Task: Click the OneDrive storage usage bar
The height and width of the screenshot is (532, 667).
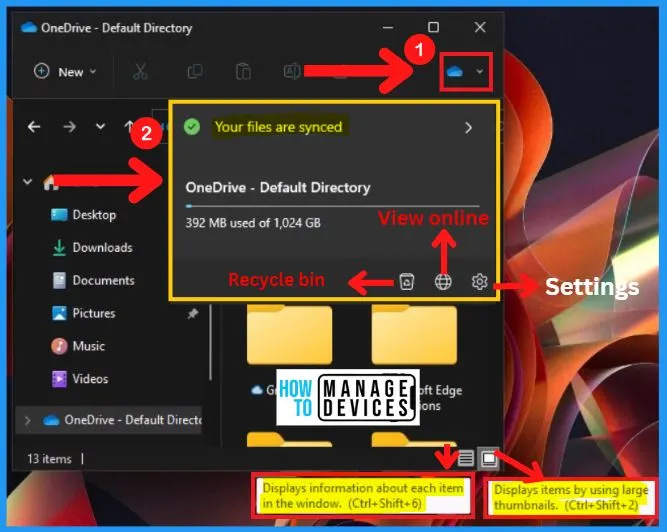Action: tap(332, 206)
